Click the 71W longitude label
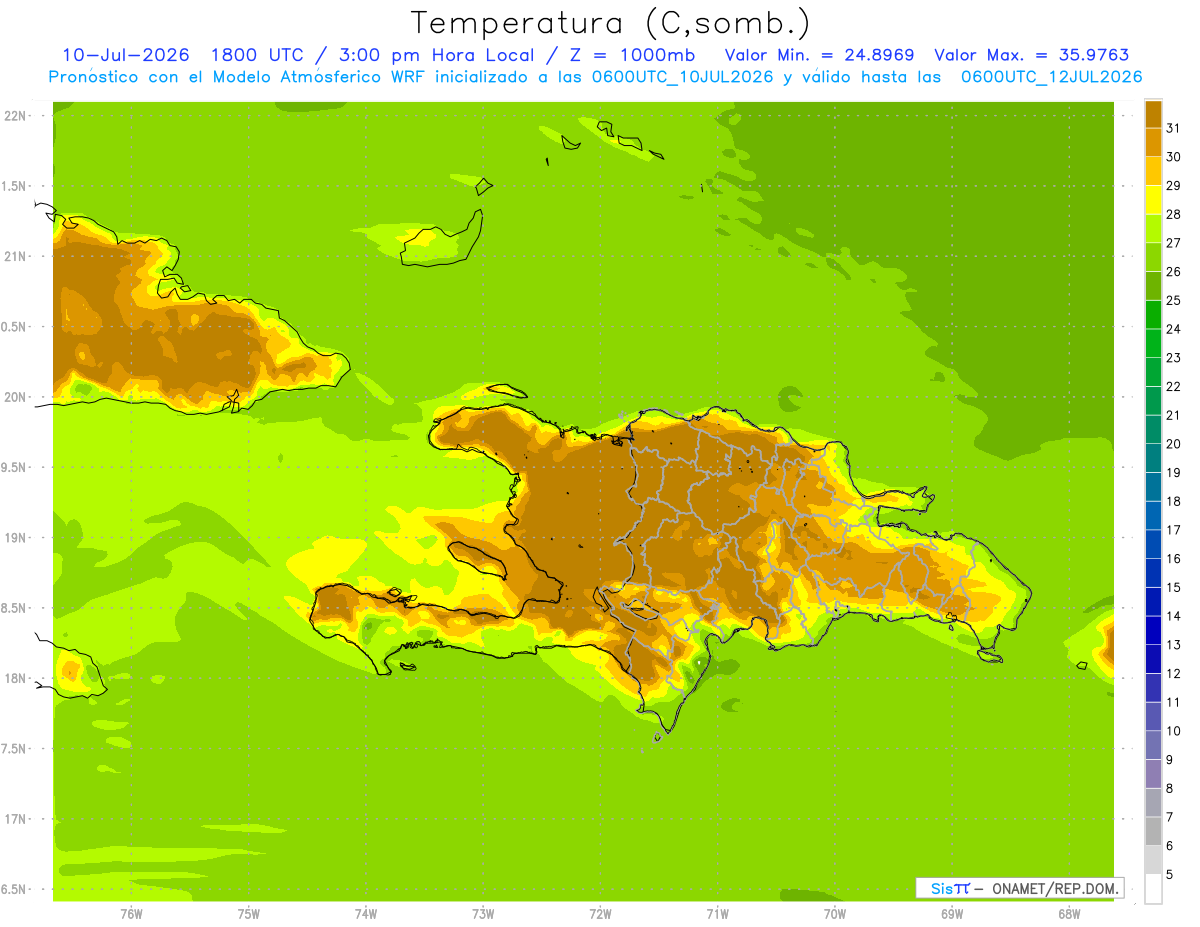This screenshot has height=927, width=1200. point(717,913)
